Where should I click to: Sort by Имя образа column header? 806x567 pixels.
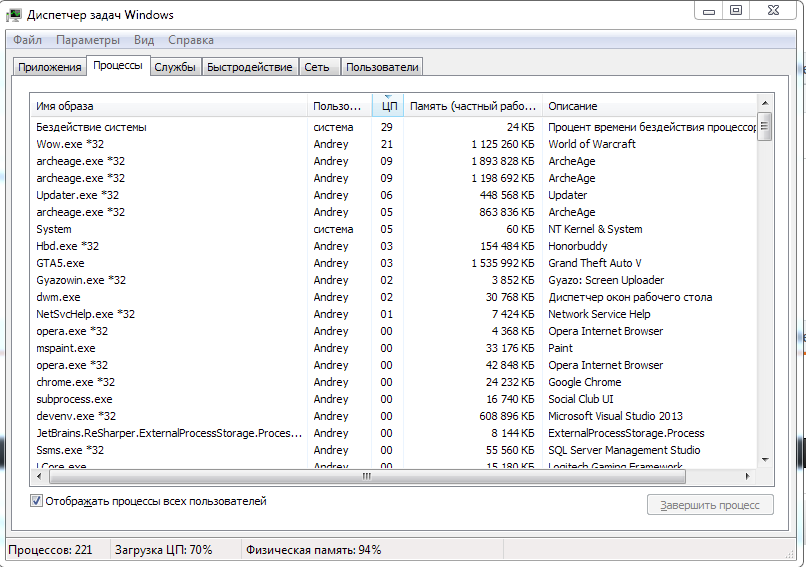[x=169, y=106]
